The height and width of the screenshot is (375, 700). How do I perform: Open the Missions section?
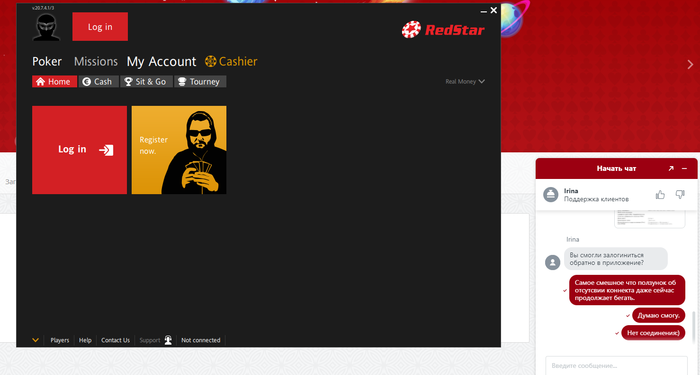(x=96, y=61)
